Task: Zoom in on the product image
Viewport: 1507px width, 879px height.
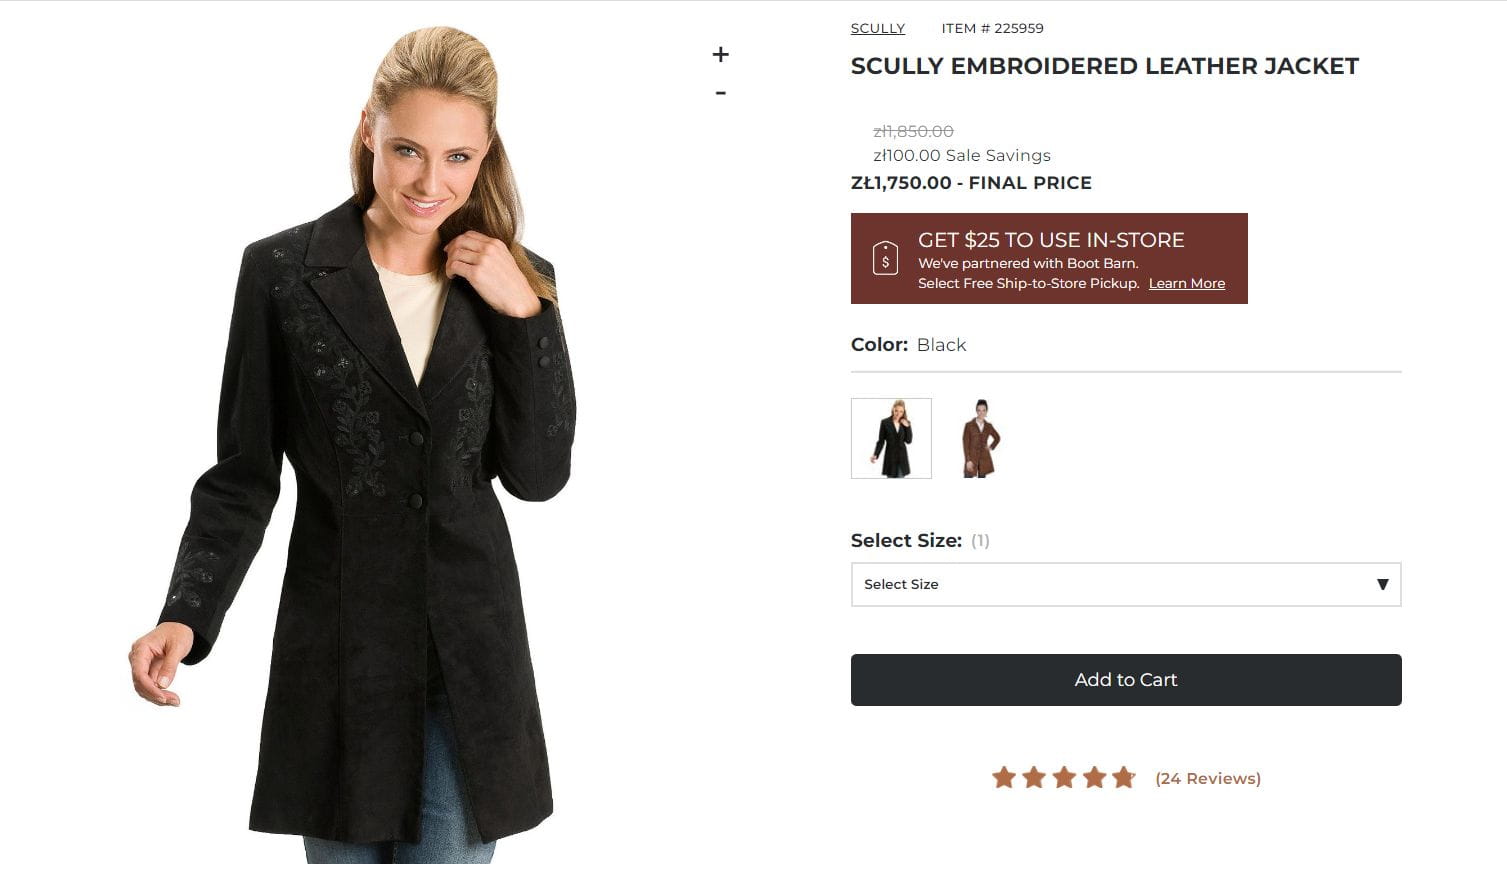Action: pos(720,55)
